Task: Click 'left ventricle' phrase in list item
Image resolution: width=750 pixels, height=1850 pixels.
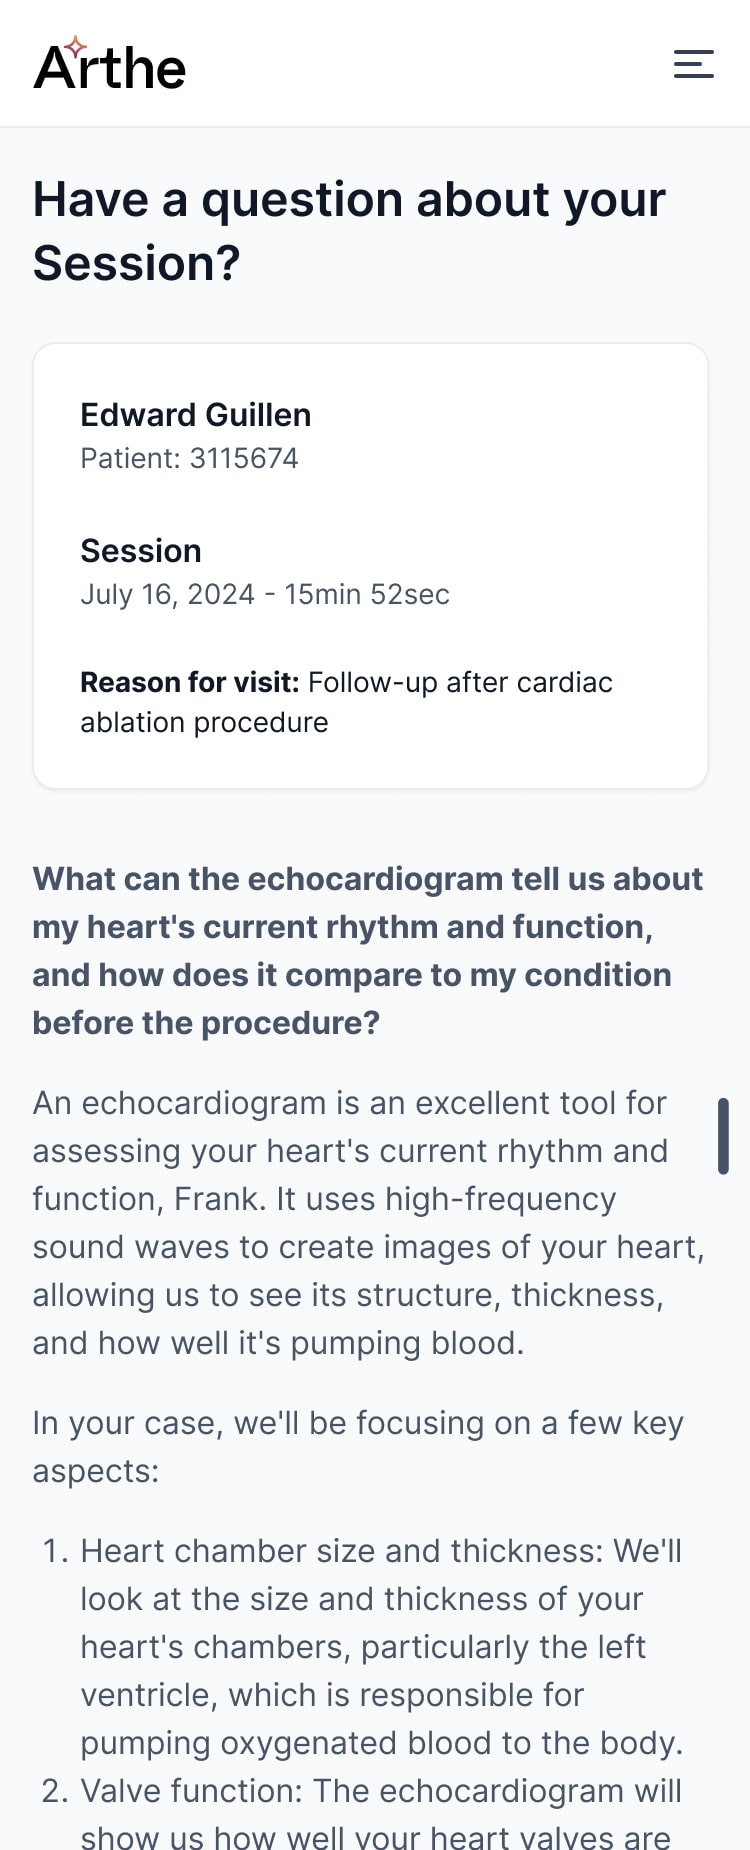Action: pyautogui.click(x=363, y=1671)
